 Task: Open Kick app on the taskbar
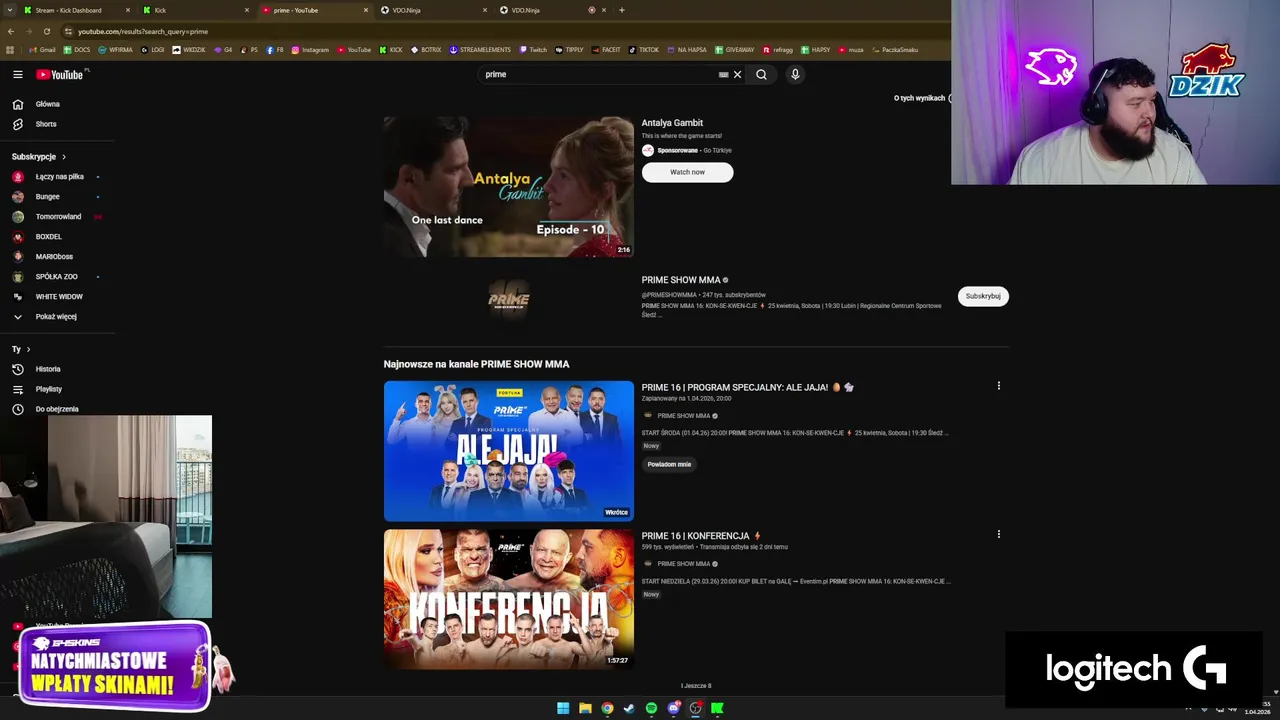(x=717, y=708)
